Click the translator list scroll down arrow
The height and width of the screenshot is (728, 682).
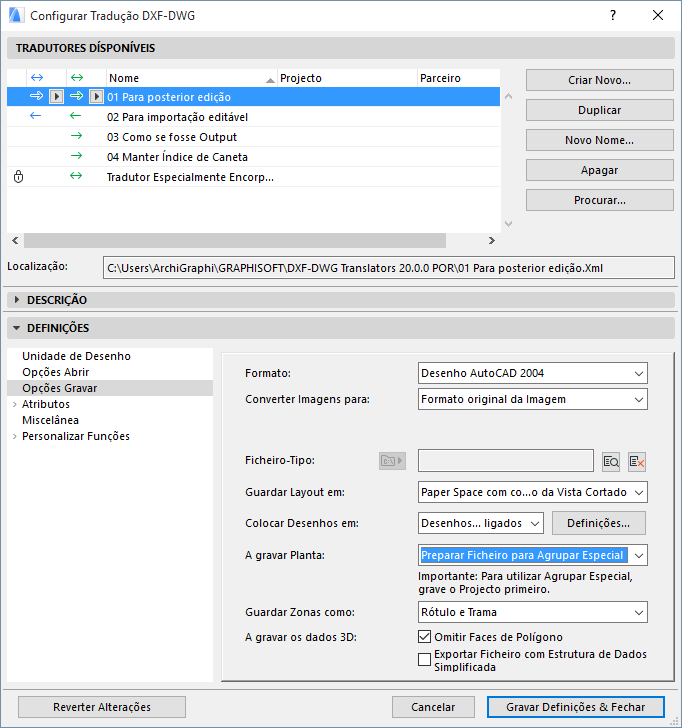coord(508,224)
